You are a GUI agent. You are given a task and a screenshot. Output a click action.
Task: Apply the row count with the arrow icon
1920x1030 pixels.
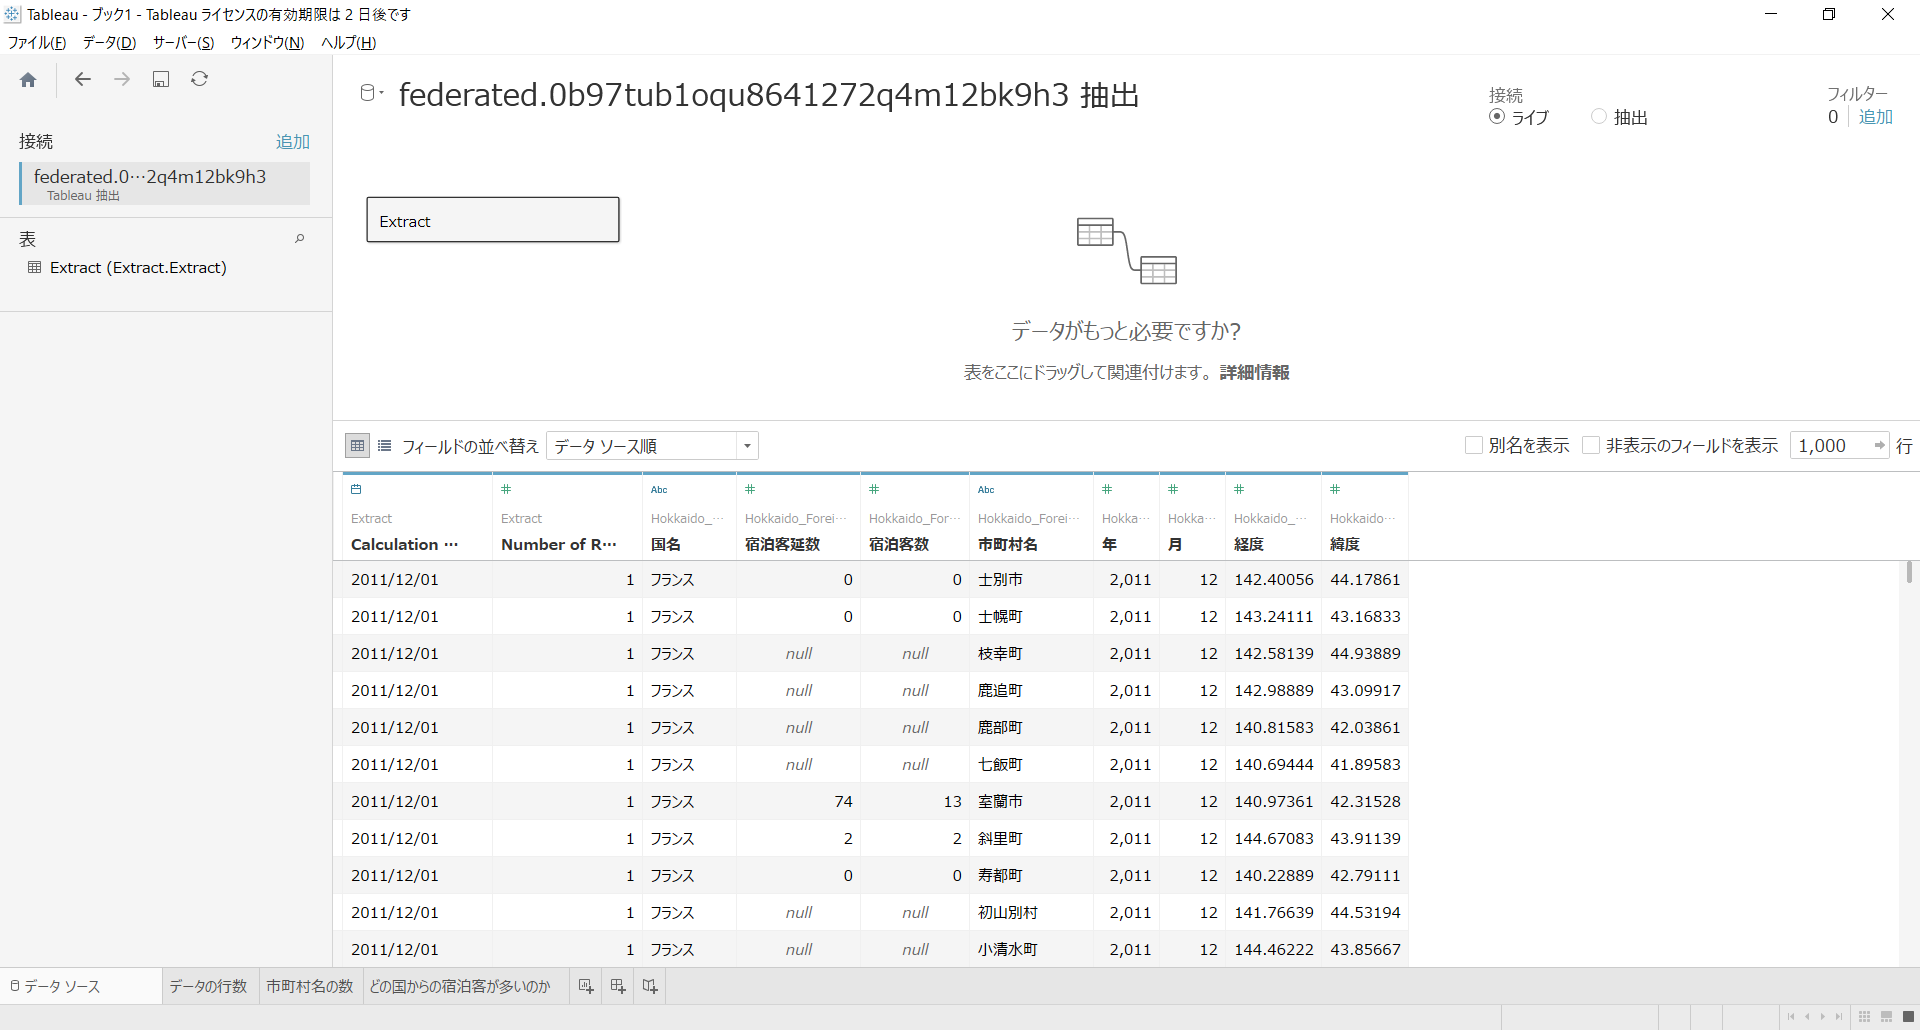(1880, 446)
